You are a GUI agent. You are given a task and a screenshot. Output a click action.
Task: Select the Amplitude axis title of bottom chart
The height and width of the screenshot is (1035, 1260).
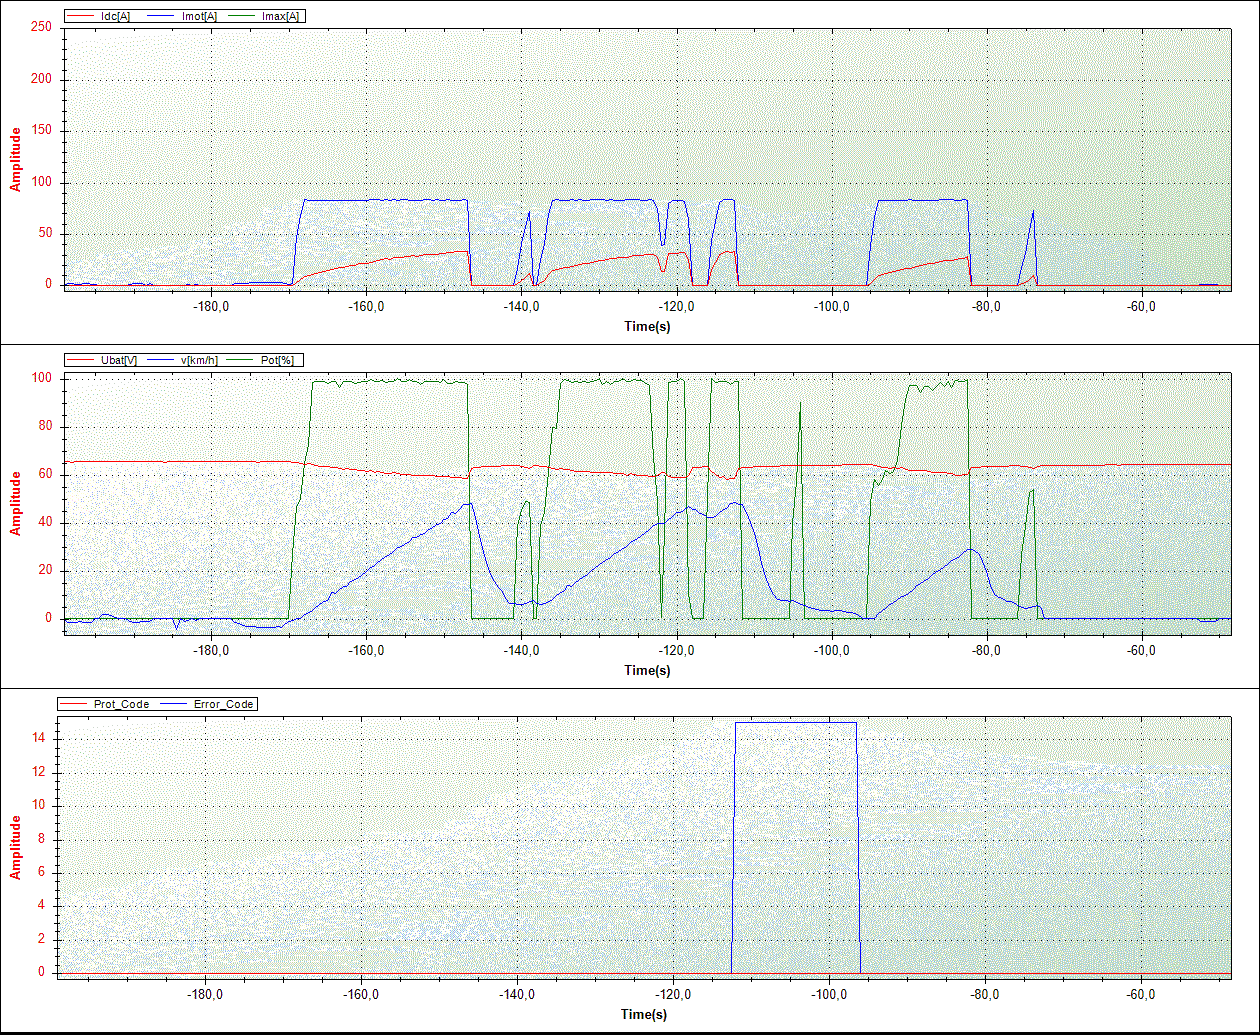(16, 847)
